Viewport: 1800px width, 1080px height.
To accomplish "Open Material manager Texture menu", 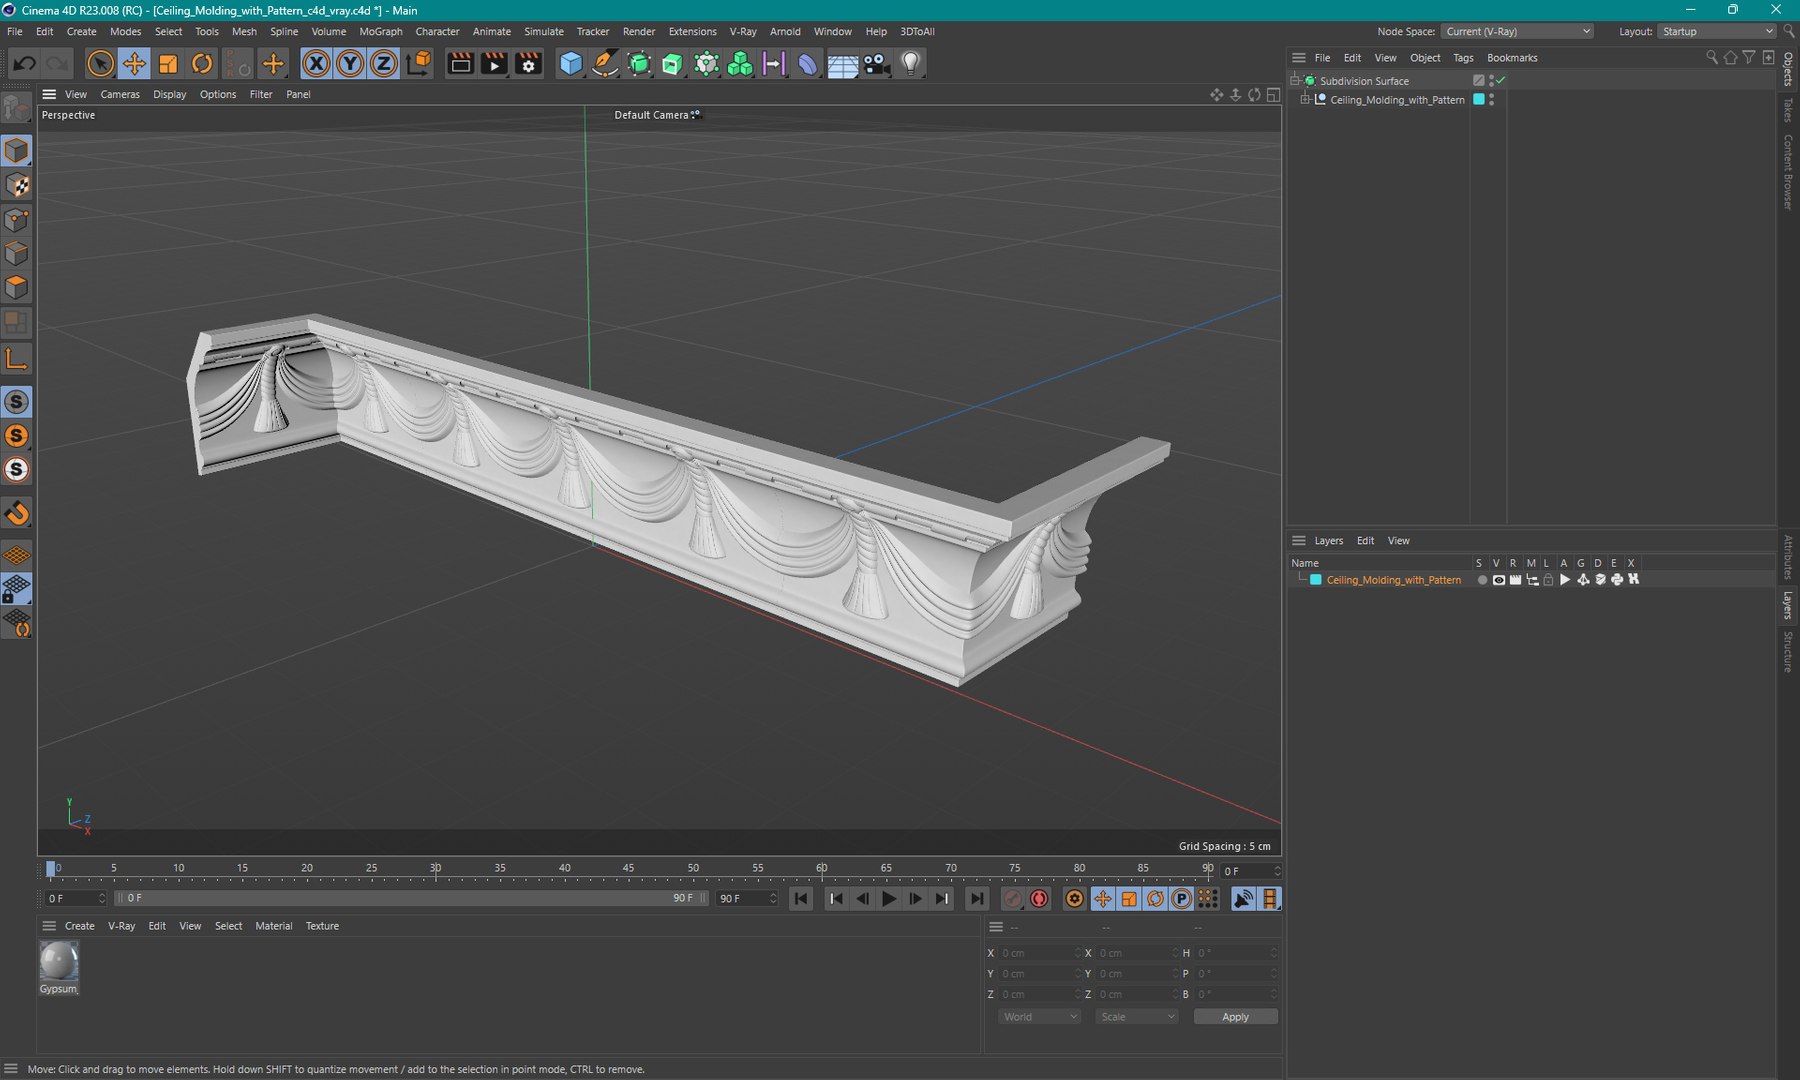I will [x=322, y=926].
